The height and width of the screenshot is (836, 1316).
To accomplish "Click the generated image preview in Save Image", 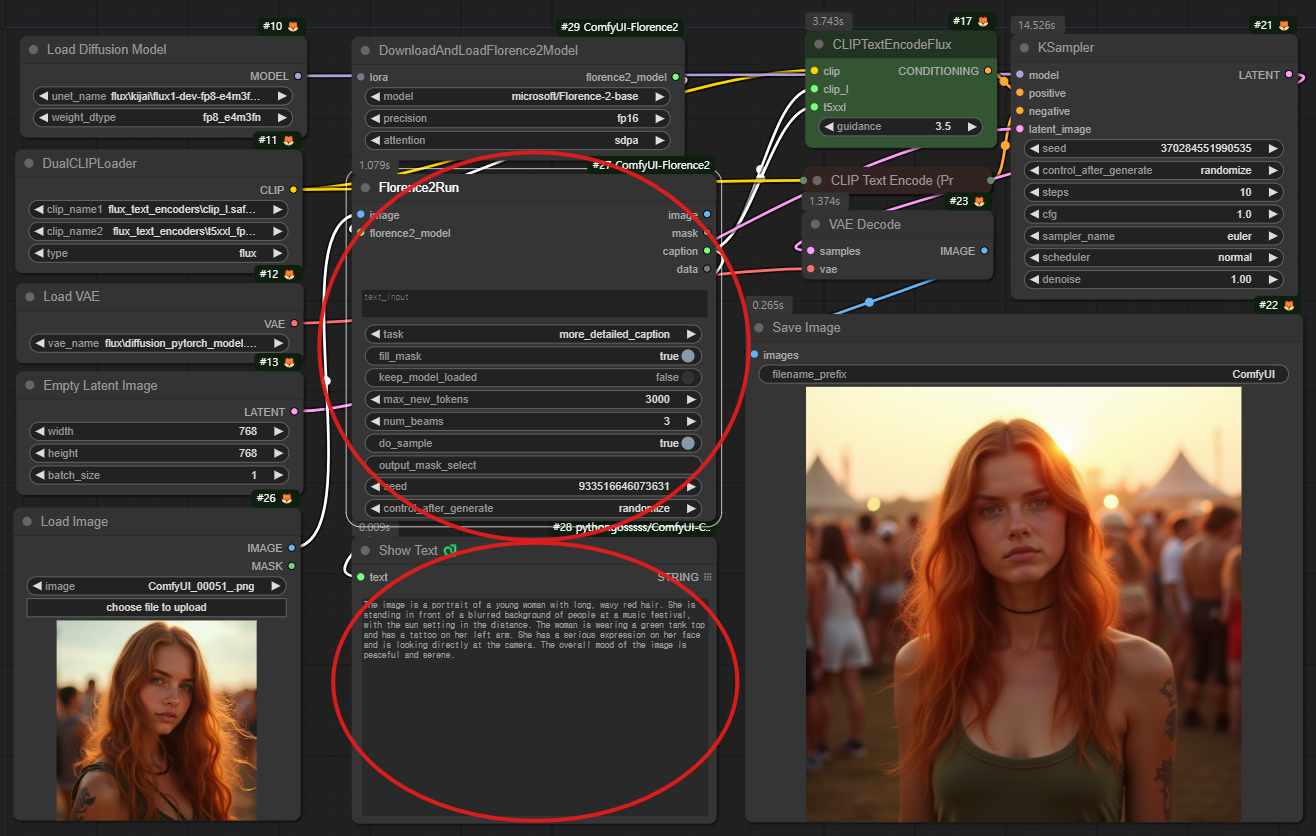I will 1023,604.
